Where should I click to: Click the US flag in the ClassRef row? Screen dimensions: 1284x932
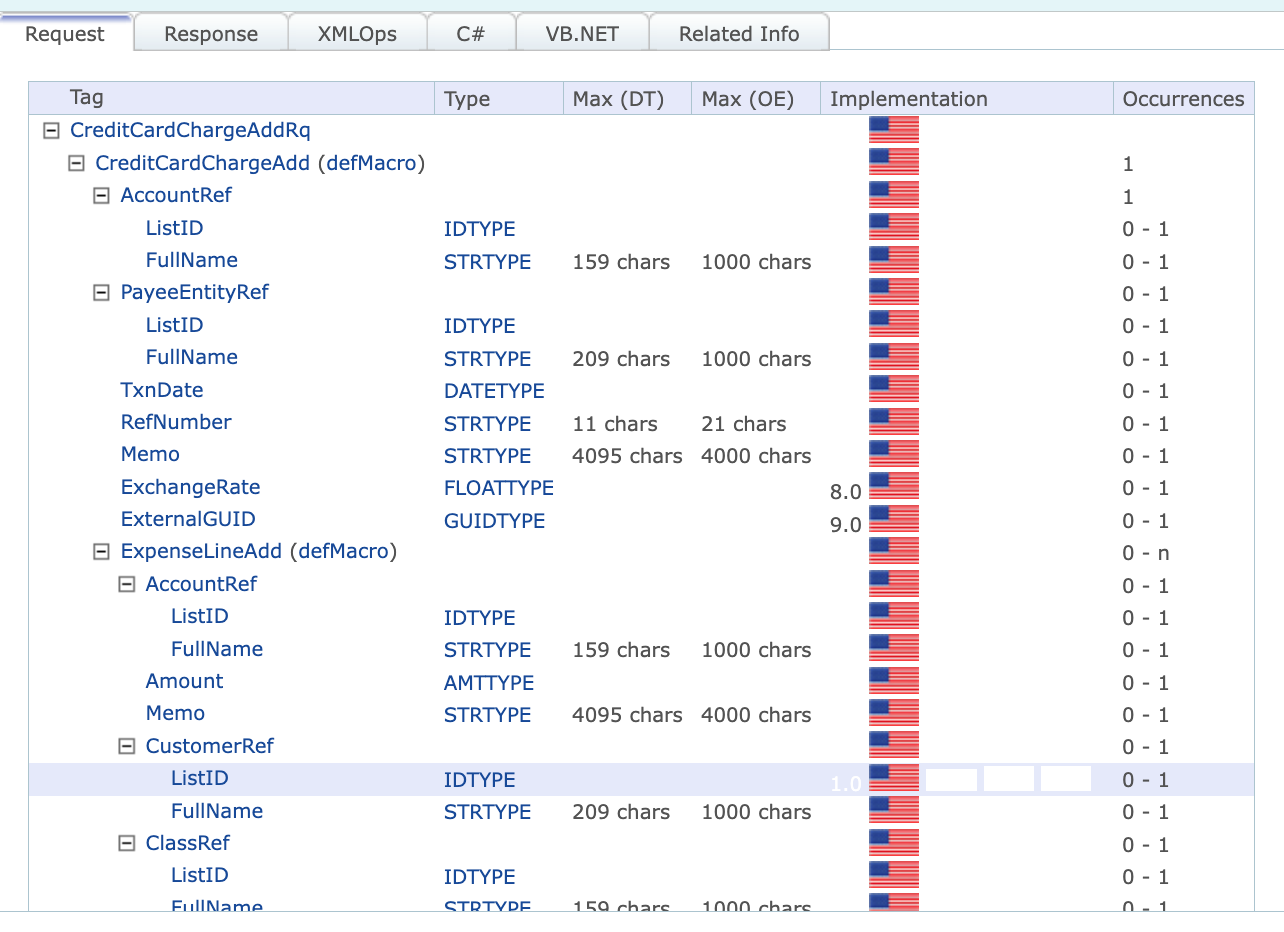(x=894, y=842)
